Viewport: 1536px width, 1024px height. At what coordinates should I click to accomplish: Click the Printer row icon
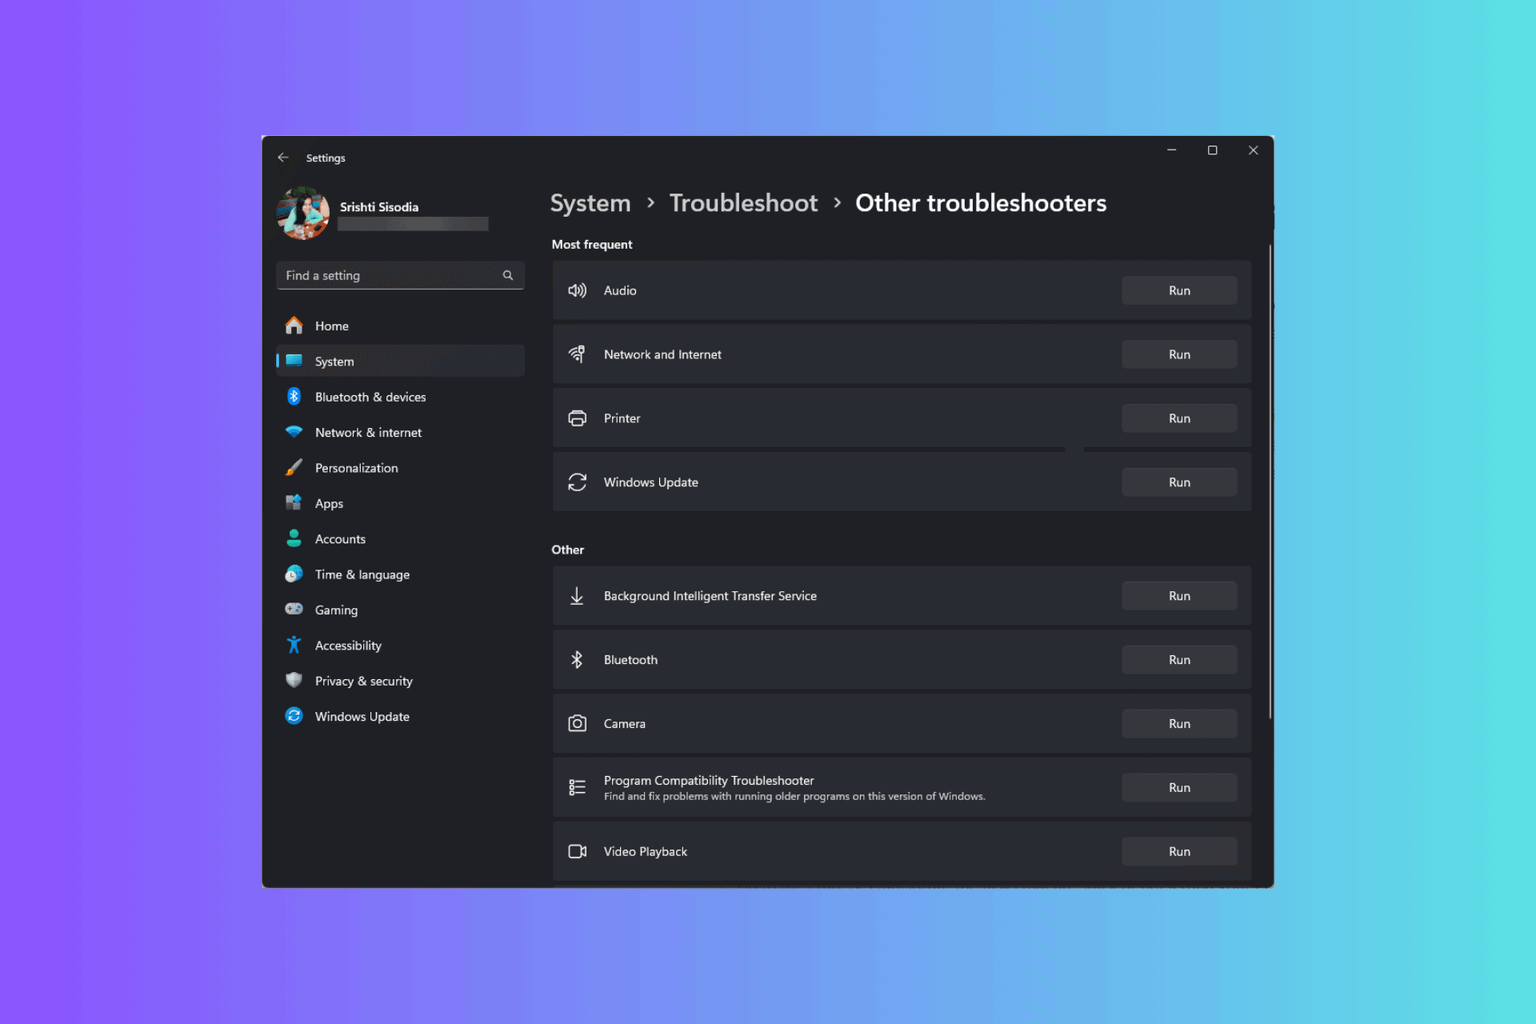tap(577, 418)
